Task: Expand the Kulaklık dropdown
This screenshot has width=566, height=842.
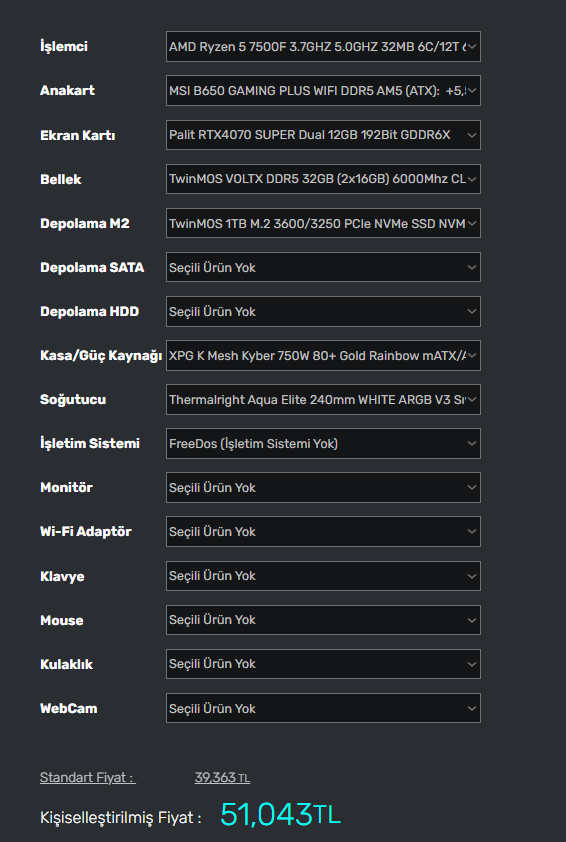Action: [323, 664]
